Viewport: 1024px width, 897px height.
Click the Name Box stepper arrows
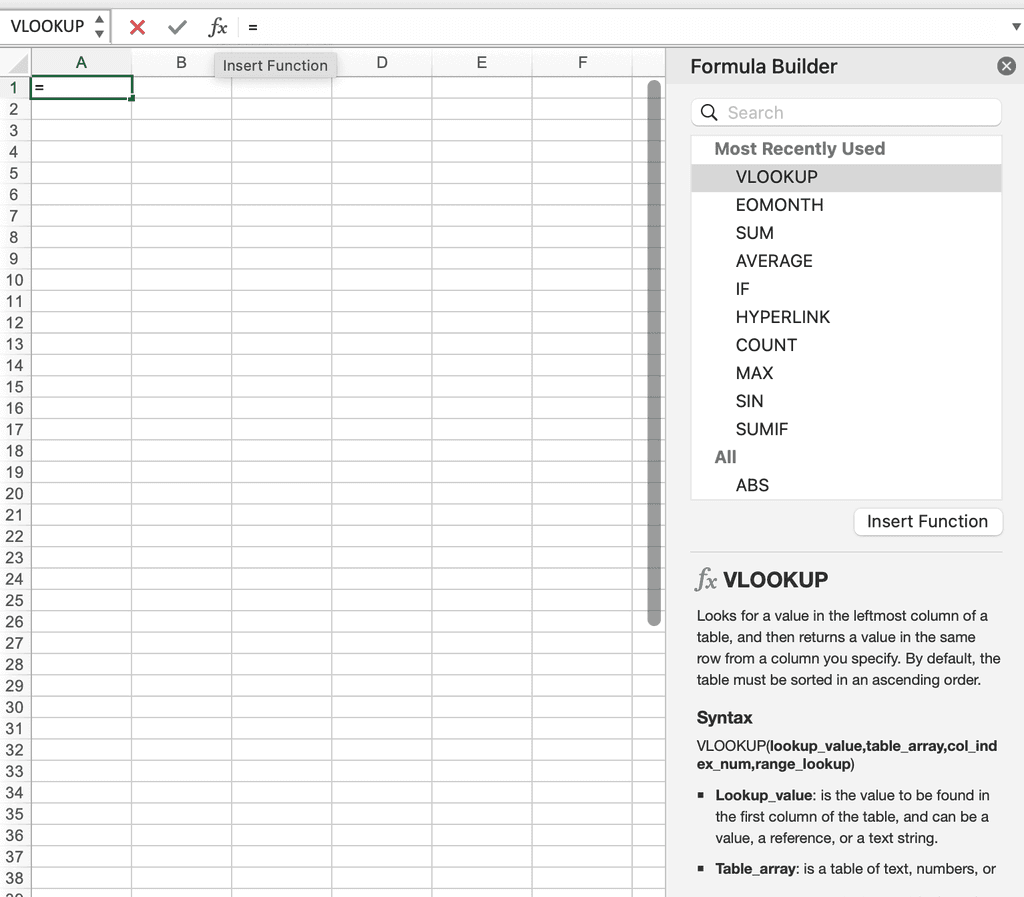point(98,27)
